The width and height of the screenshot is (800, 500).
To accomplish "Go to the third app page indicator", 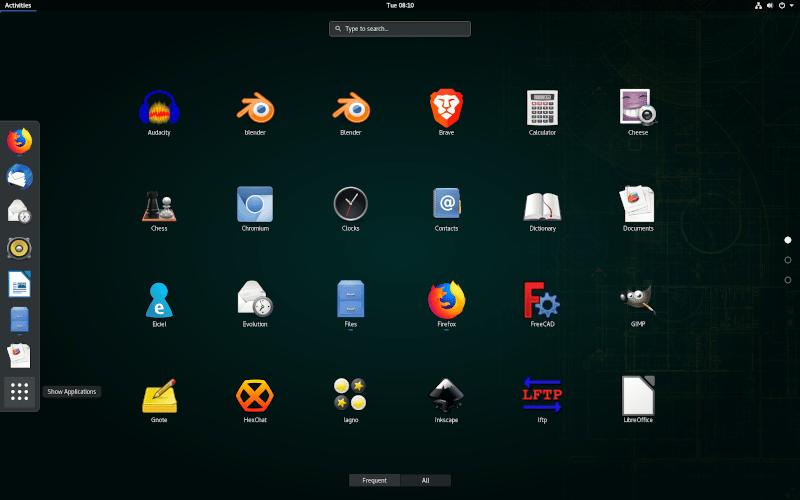I will point(788,280).
